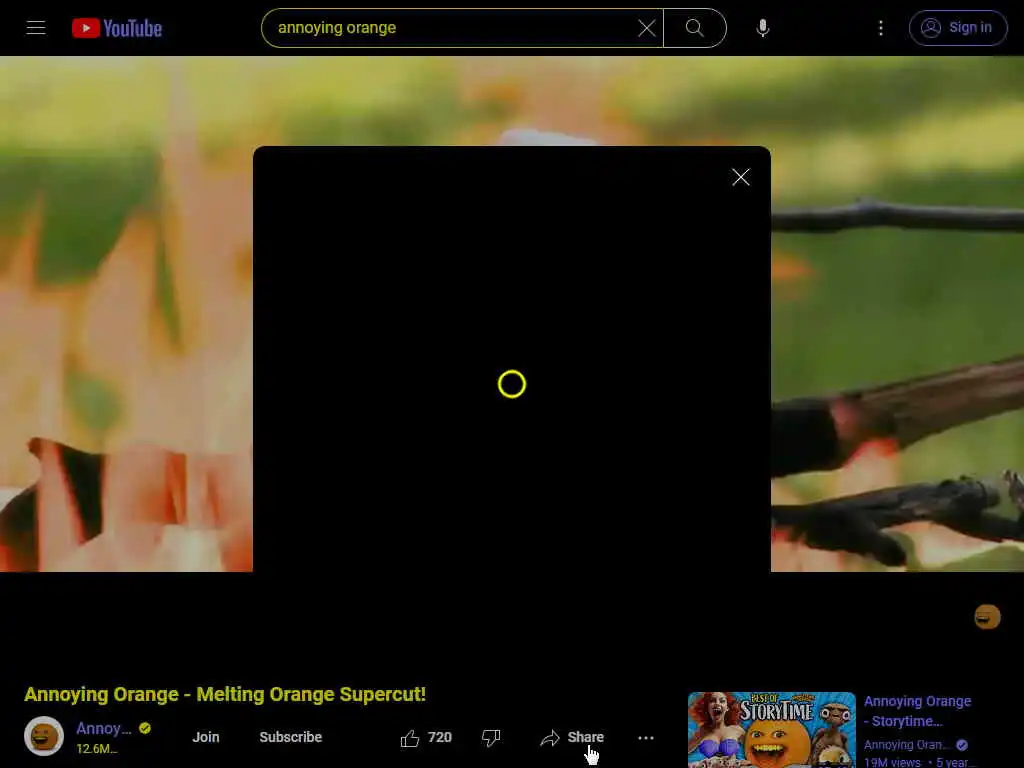Open the Storytime recommended video thumbnail

[771, 729]
